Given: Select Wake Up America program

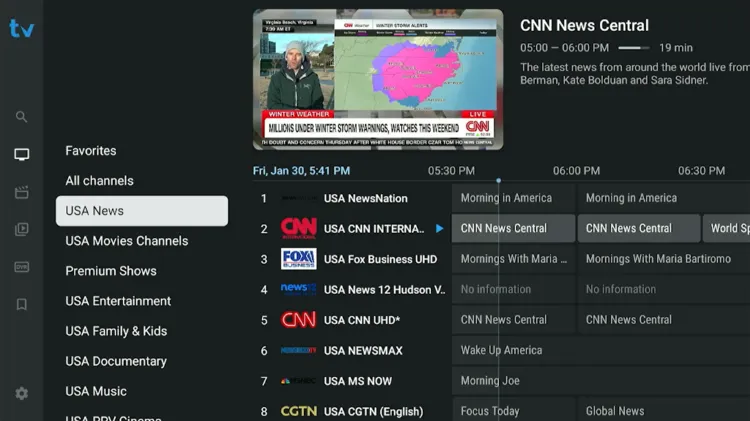Looking at the screenshot, I should (601, 350).
